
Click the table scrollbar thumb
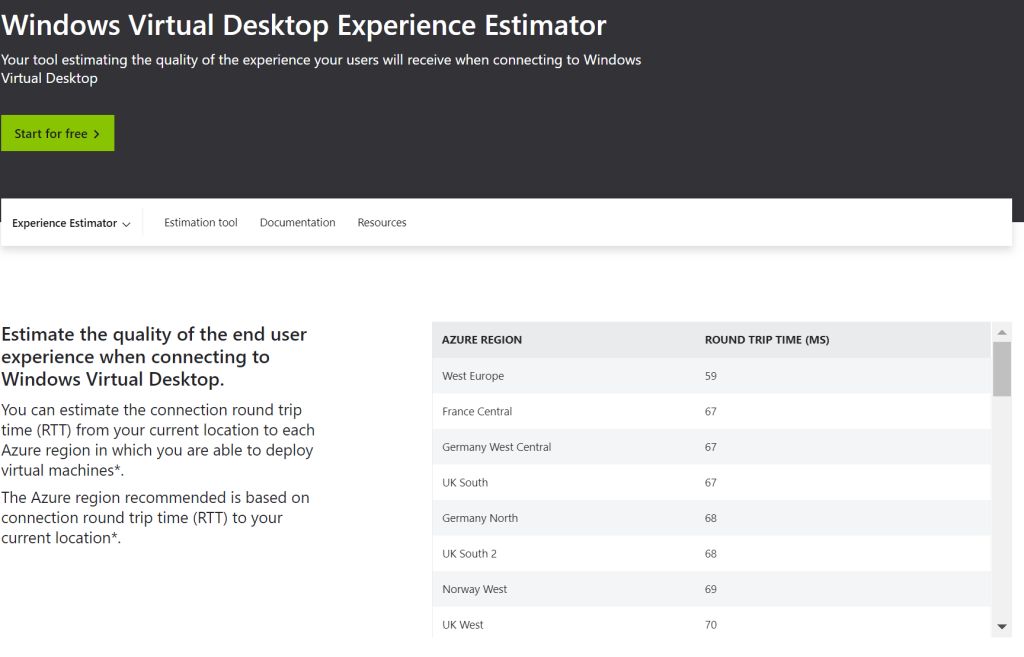tap(1002, 369)
